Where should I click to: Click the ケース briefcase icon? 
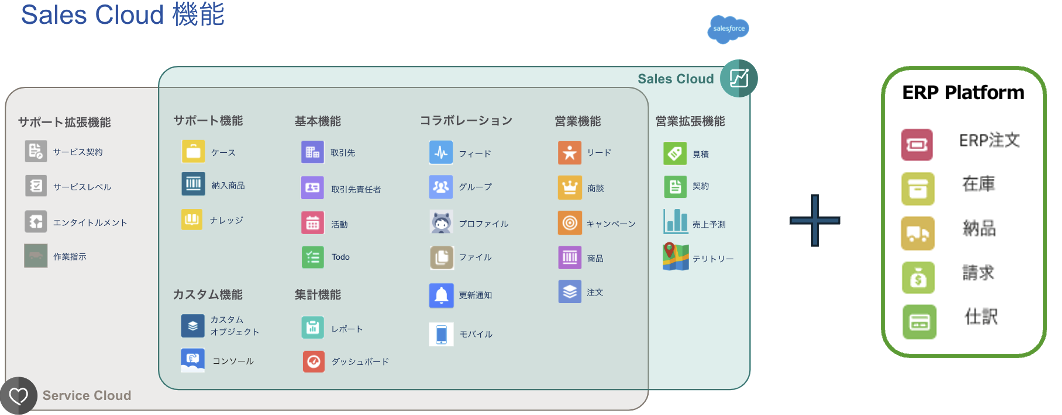point(193,151)
